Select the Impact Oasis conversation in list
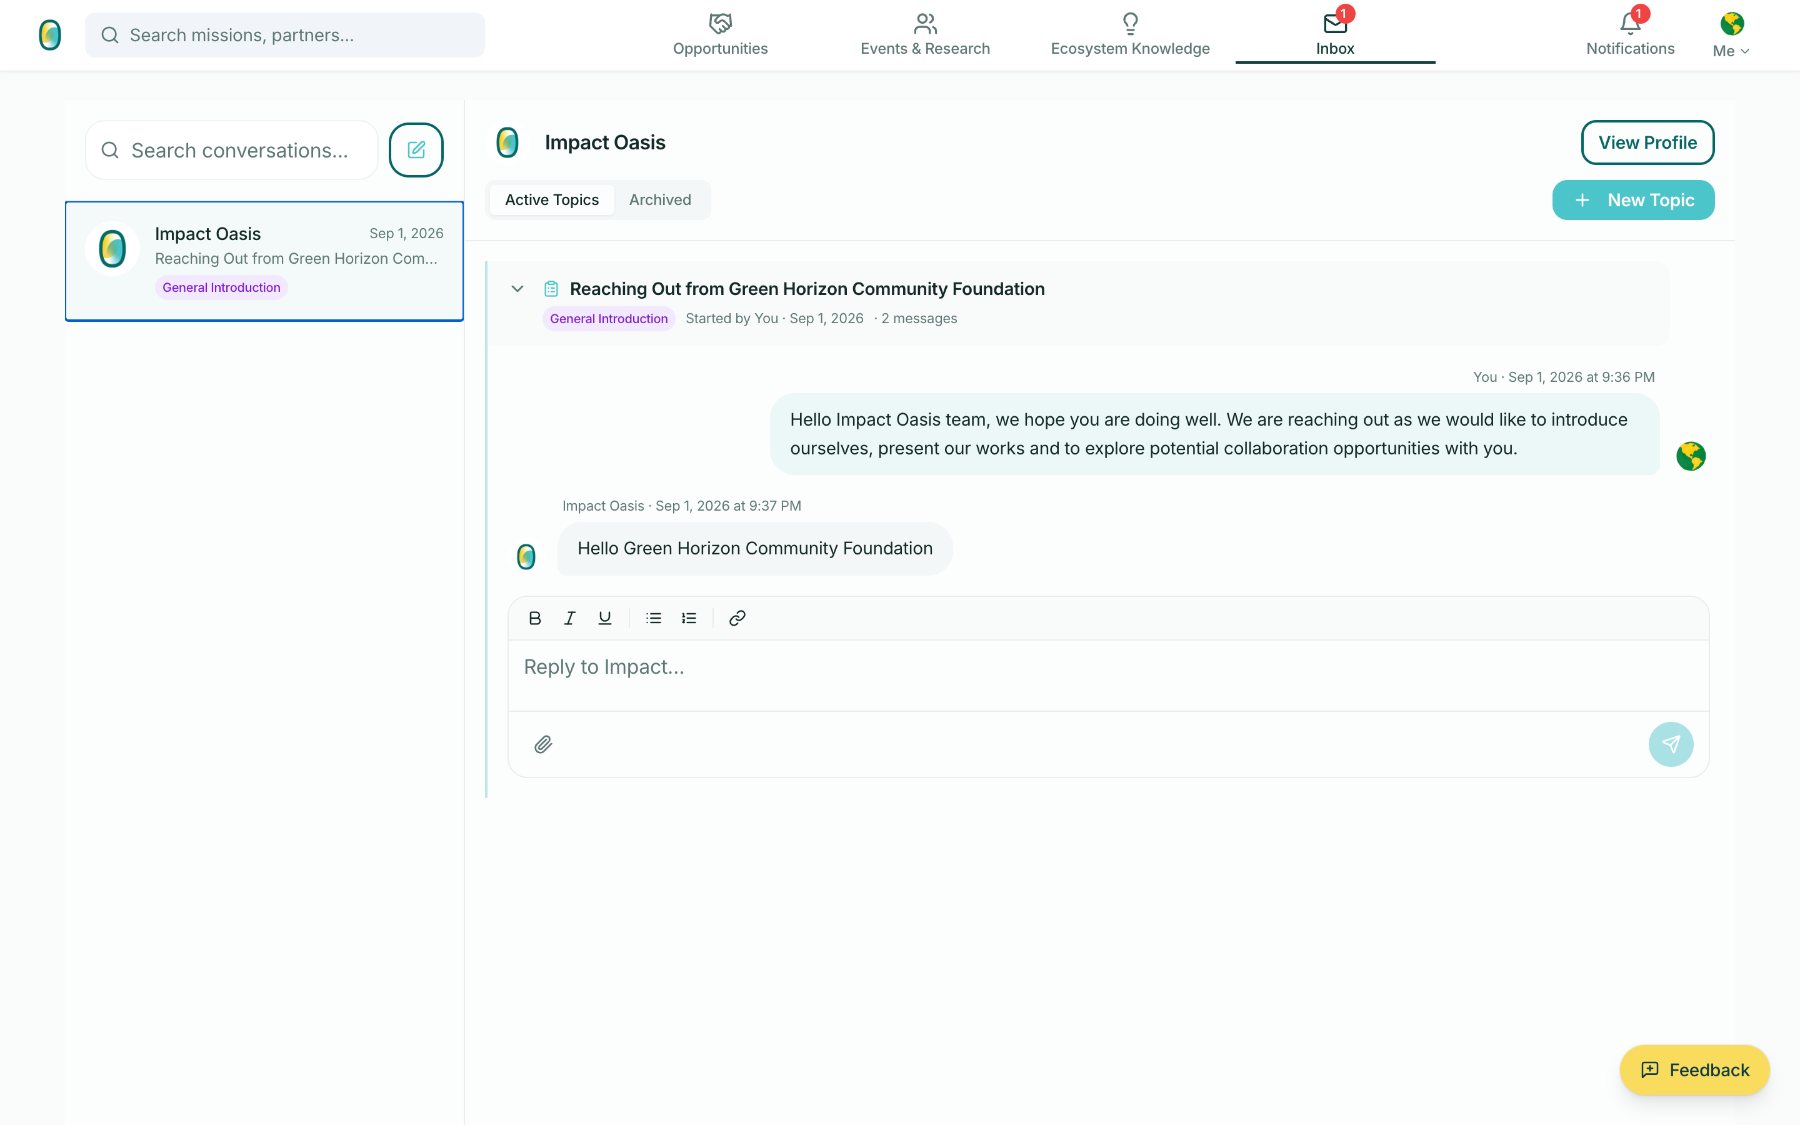Image resolution: width=1800 pixels, height=1125 pixels. pos(264,261)
